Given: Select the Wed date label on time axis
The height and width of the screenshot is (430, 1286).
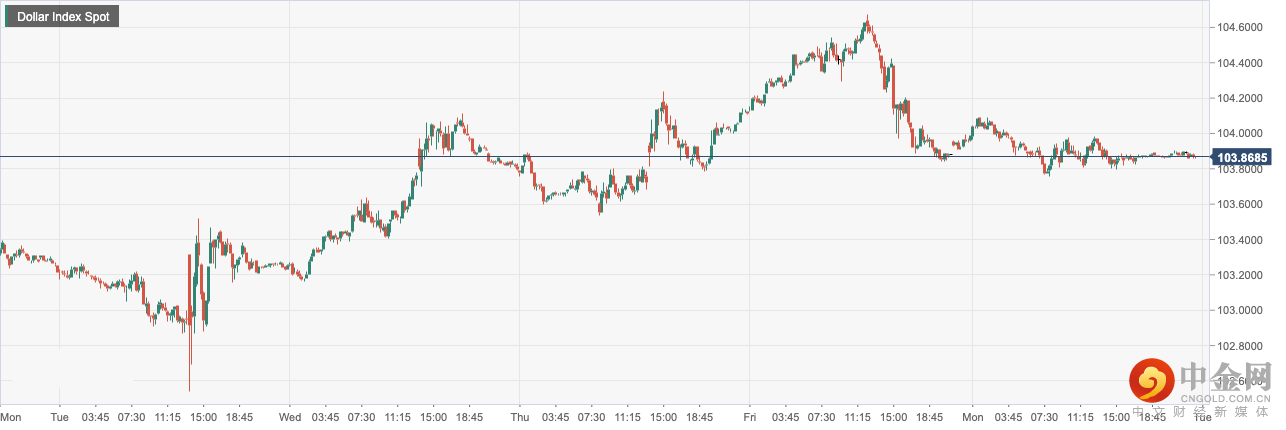Looking at the screenshot, I should [x=290, y=416].
